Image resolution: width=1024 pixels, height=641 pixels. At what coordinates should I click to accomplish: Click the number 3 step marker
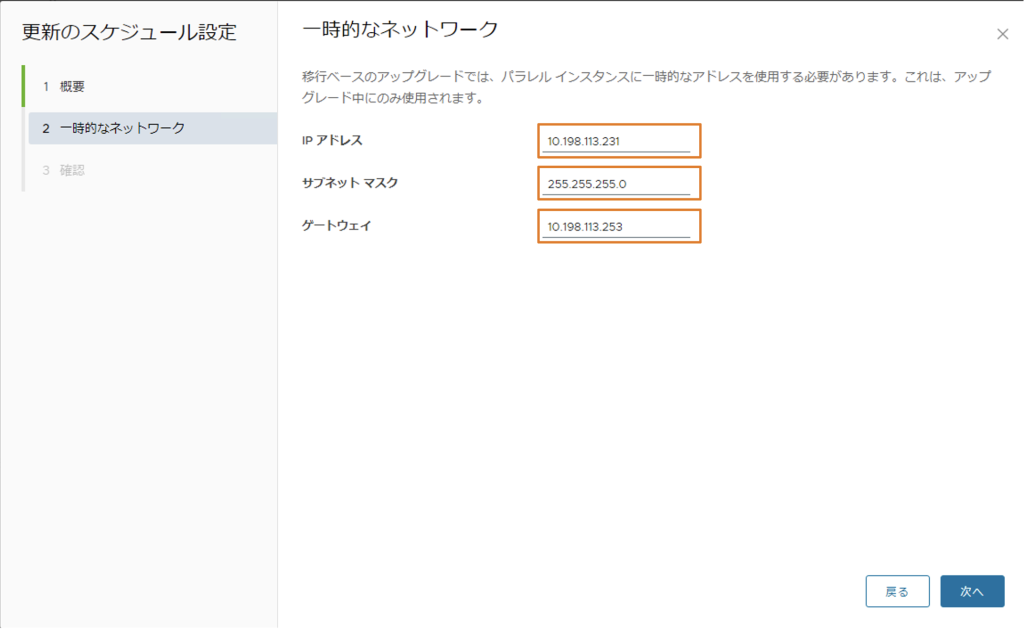point(46,170)
